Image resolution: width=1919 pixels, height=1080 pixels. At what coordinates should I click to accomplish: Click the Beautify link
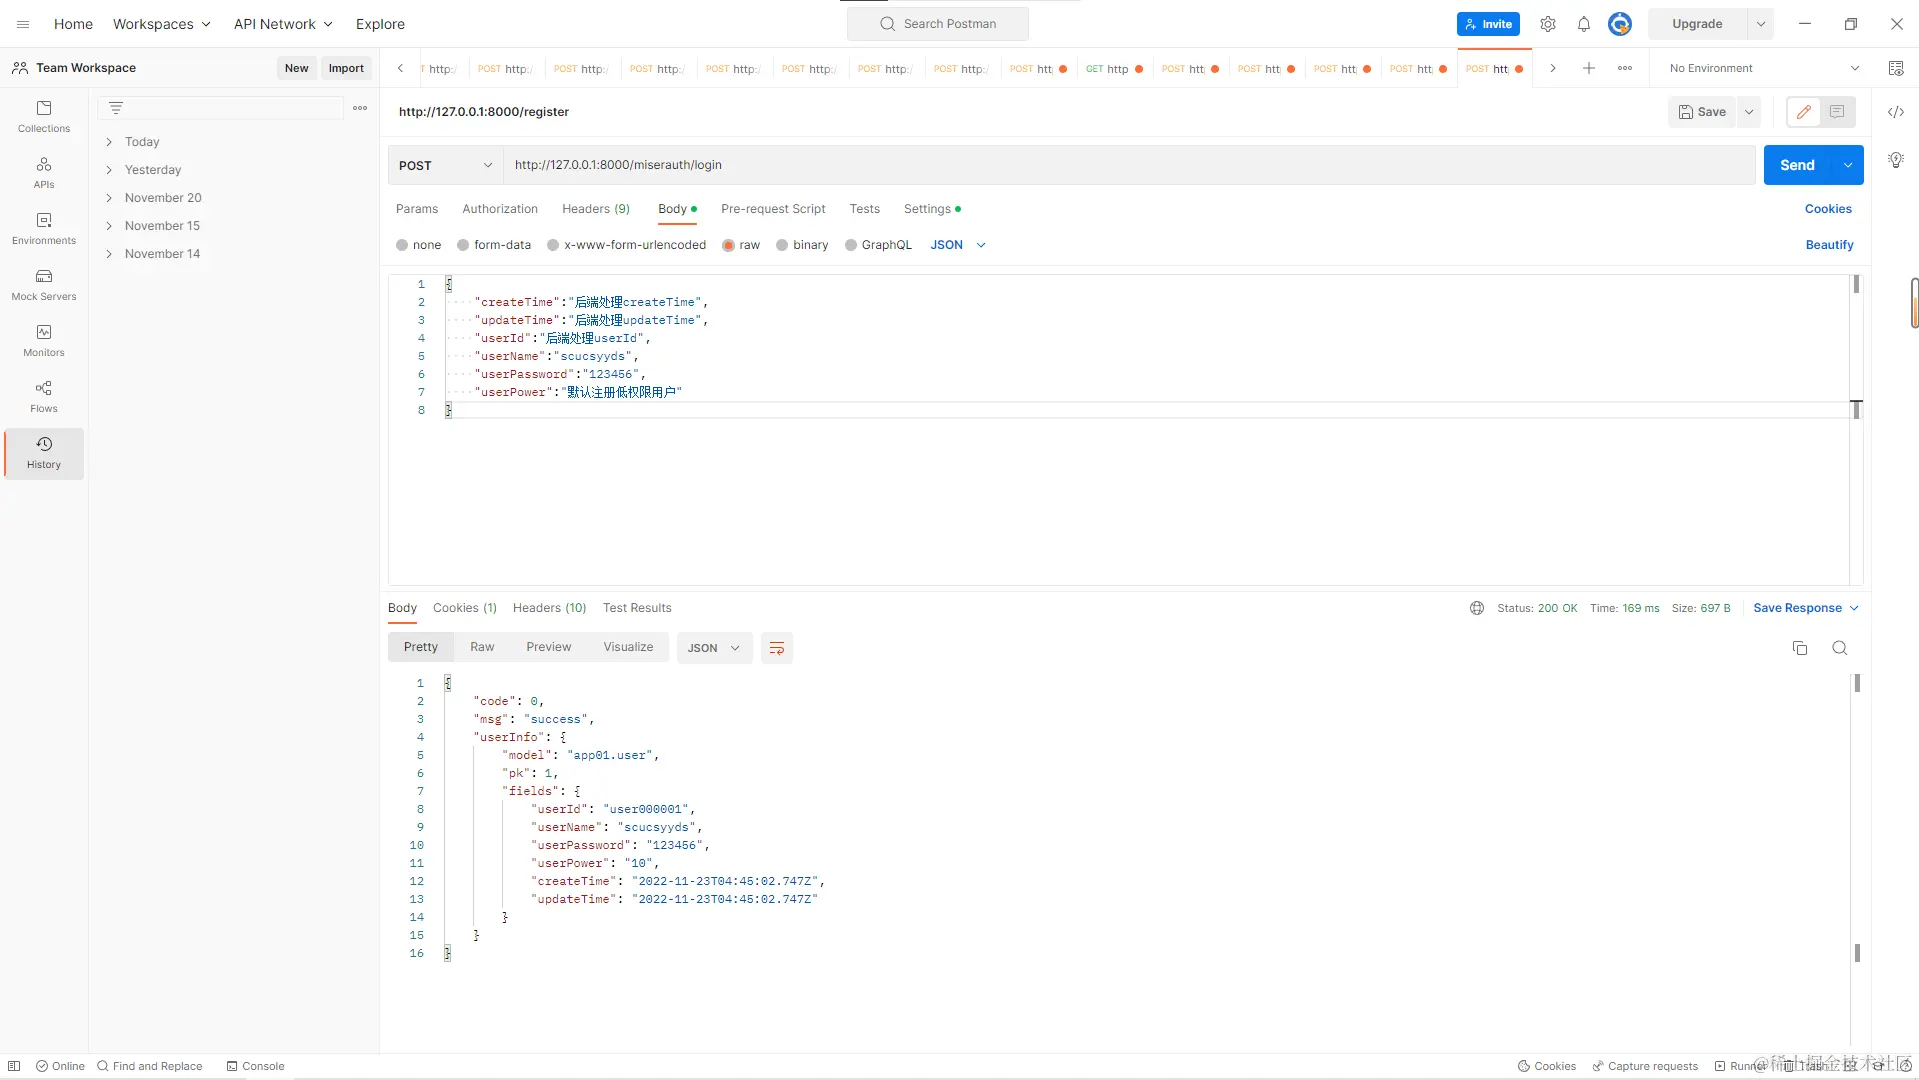point(1829,245)
